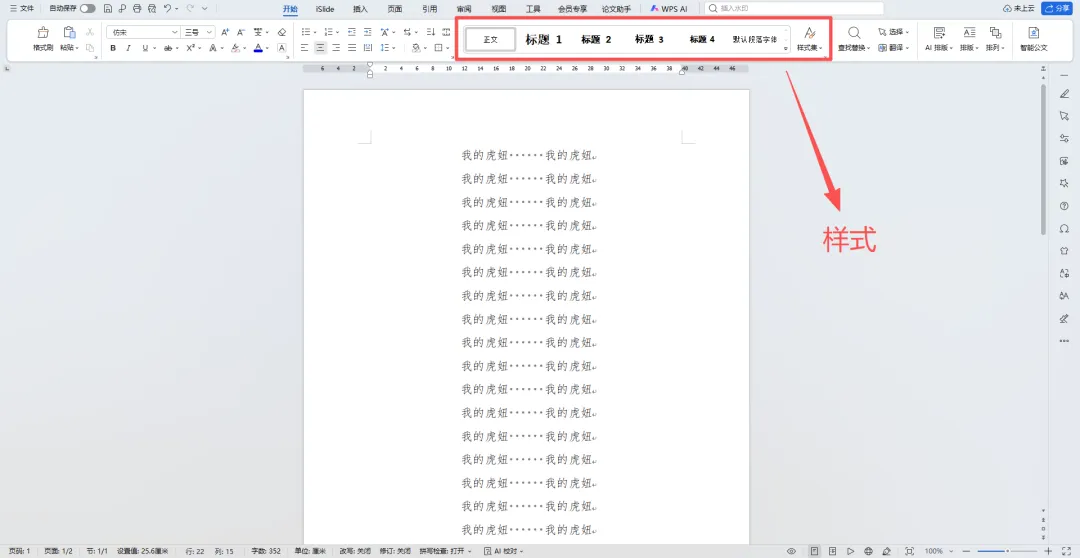The height and width of the screenshot is (558, 1080).
Task: Toggle overwrite mode 改写: 关闭 in status bar
Action: tap(355, 551)
